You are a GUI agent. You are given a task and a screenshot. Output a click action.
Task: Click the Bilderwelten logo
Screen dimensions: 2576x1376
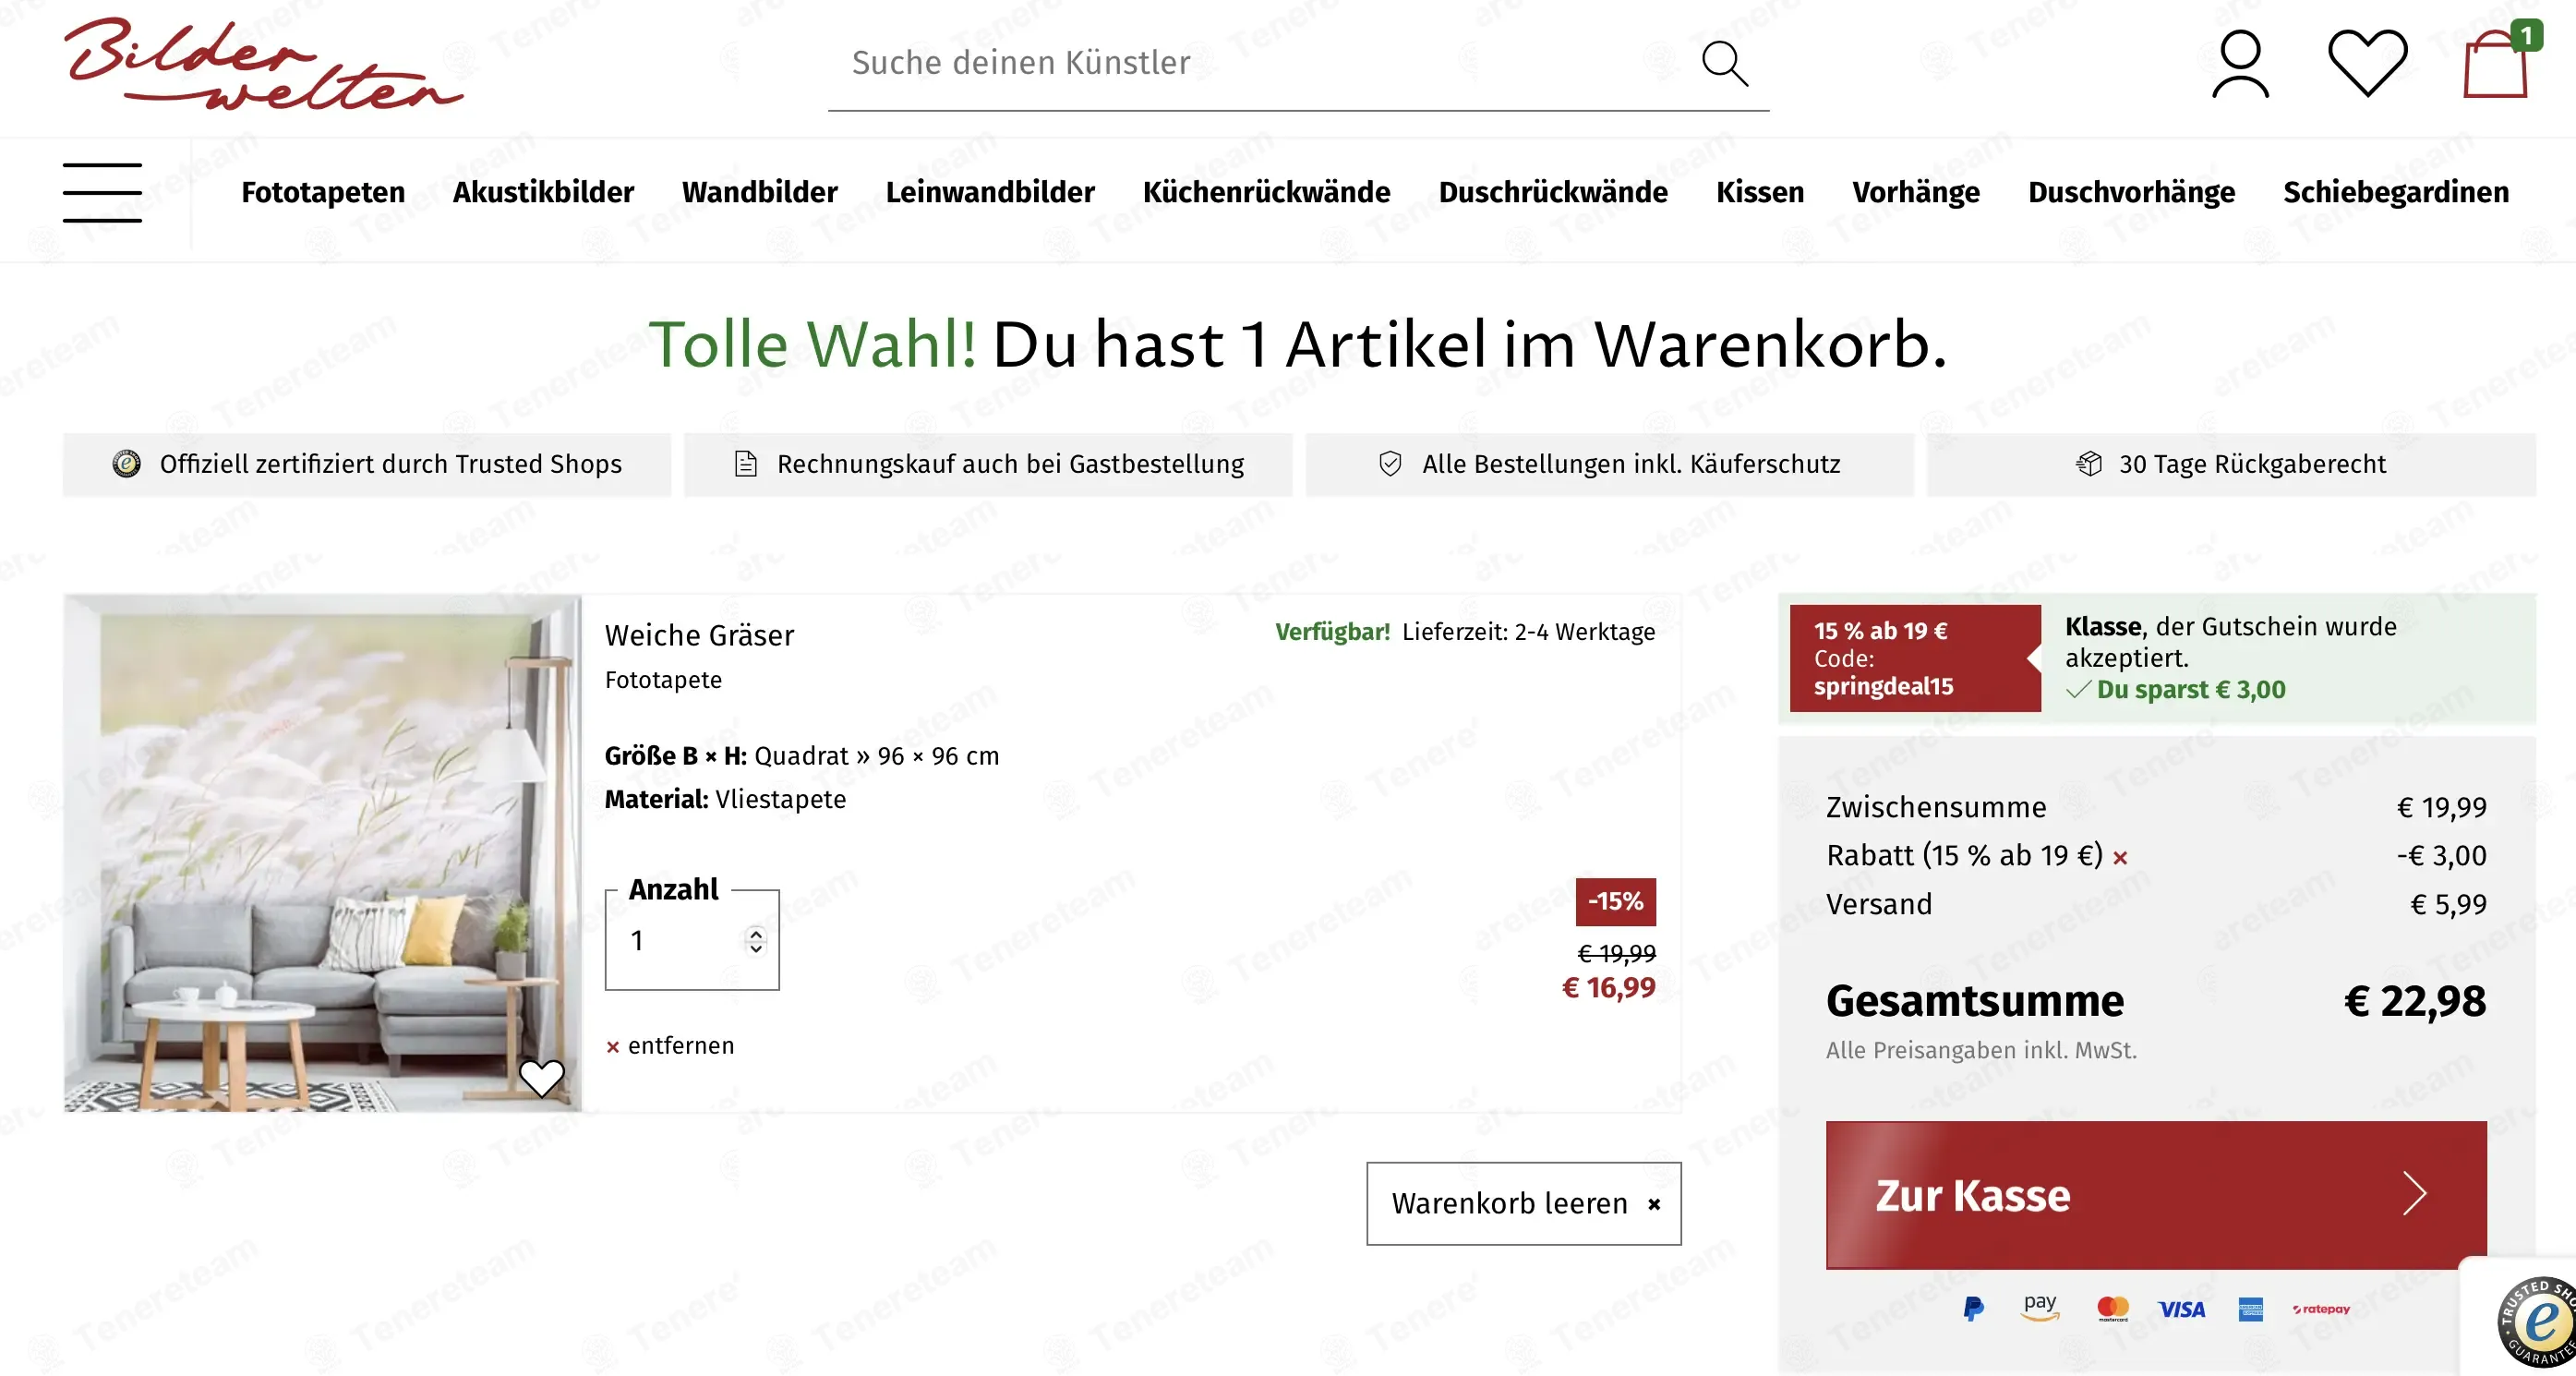263,63
